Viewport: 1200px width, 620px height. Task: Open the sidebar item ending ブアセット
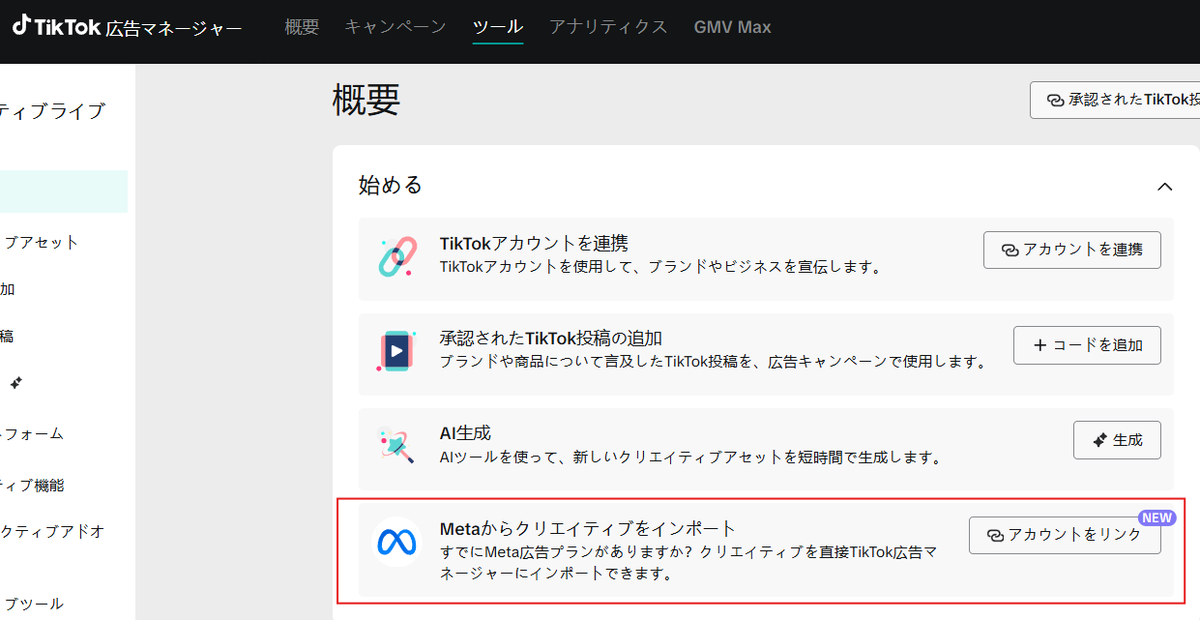click(x=40, y=242)
